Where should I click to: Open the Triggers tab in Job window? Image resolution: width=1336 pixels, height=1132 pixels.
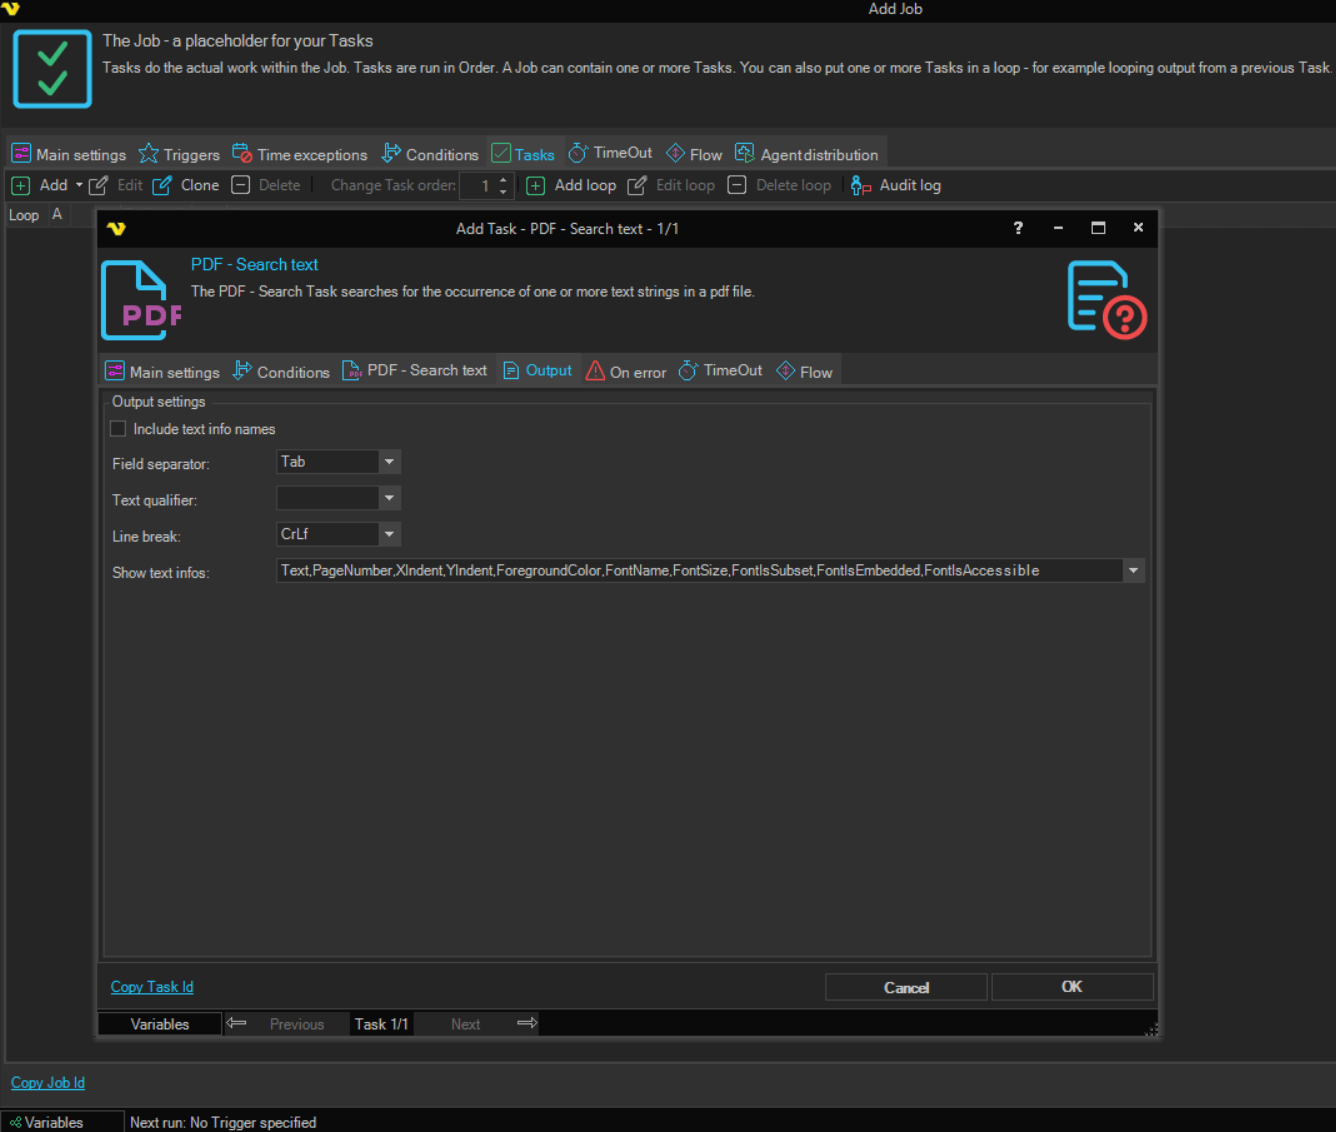click(179, 154)
